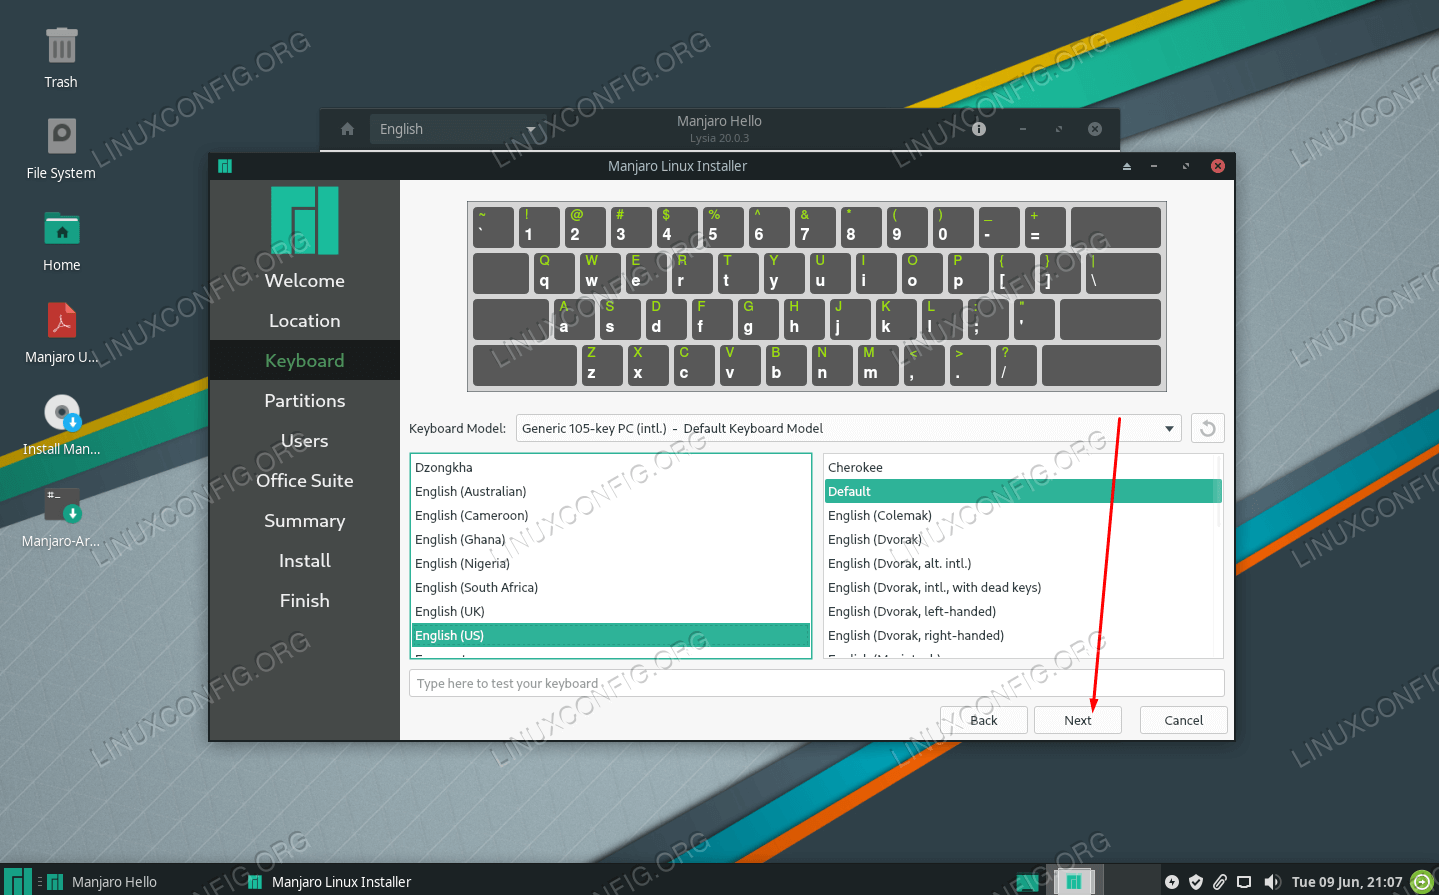Go to the Summary installer step
The width and height of the screenshot is (1439, 895).
point(305,521)
